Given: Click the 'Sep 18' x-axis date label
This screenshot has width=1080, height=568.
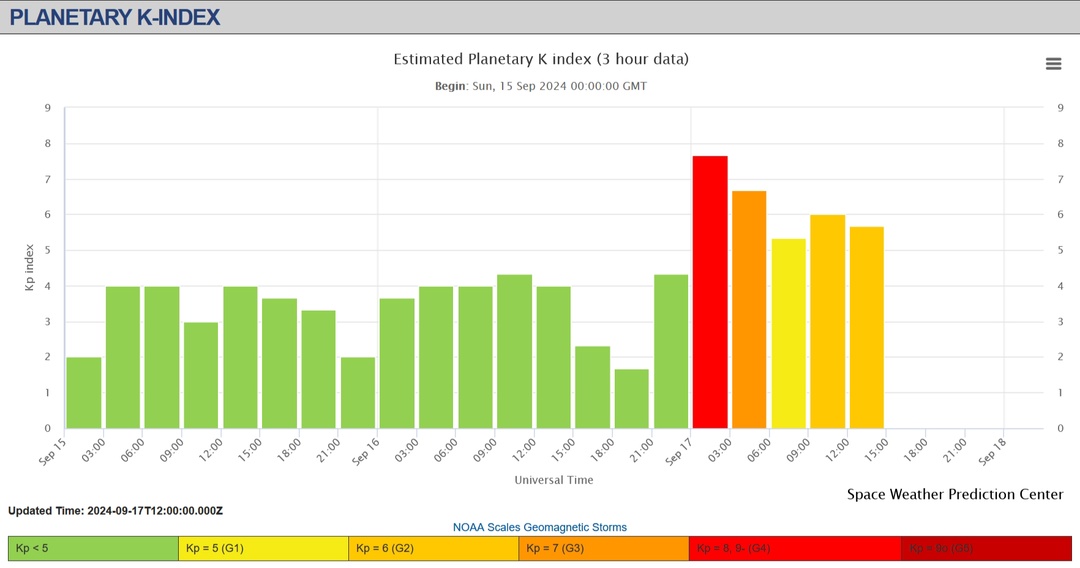Looking at the screenshot, I should coord(992,452).
